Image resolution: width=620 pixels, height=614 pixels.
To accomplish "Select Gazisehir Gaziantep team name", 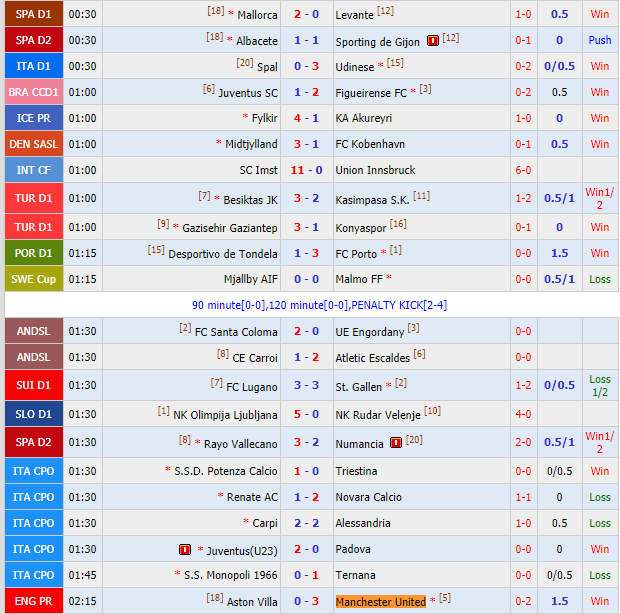I will click(x=230, y=229).
